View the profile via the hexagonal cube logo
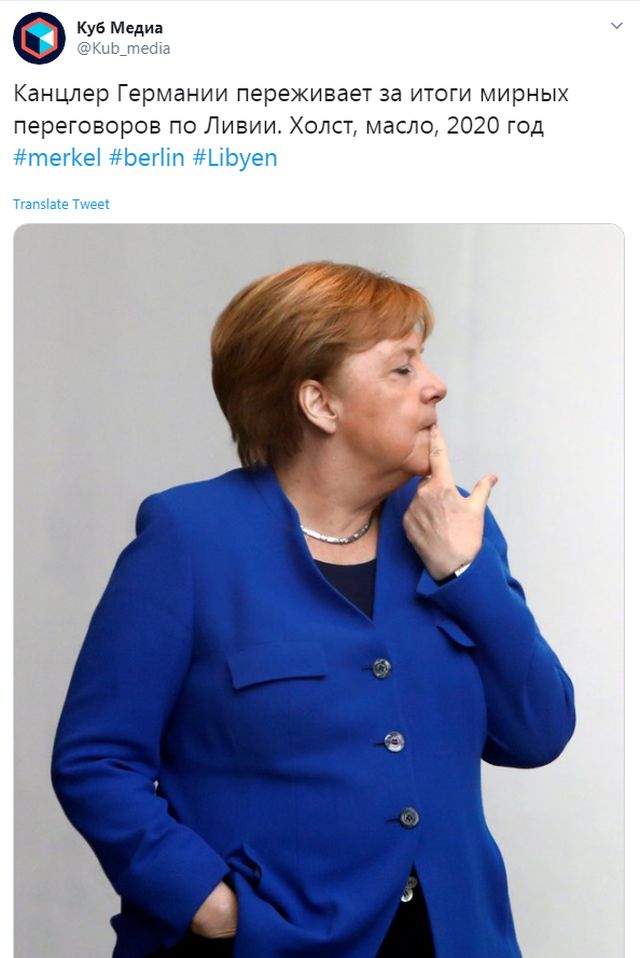The width and height of the screenshot is (640, 958). pyautogui.click(x=38, y=38)
